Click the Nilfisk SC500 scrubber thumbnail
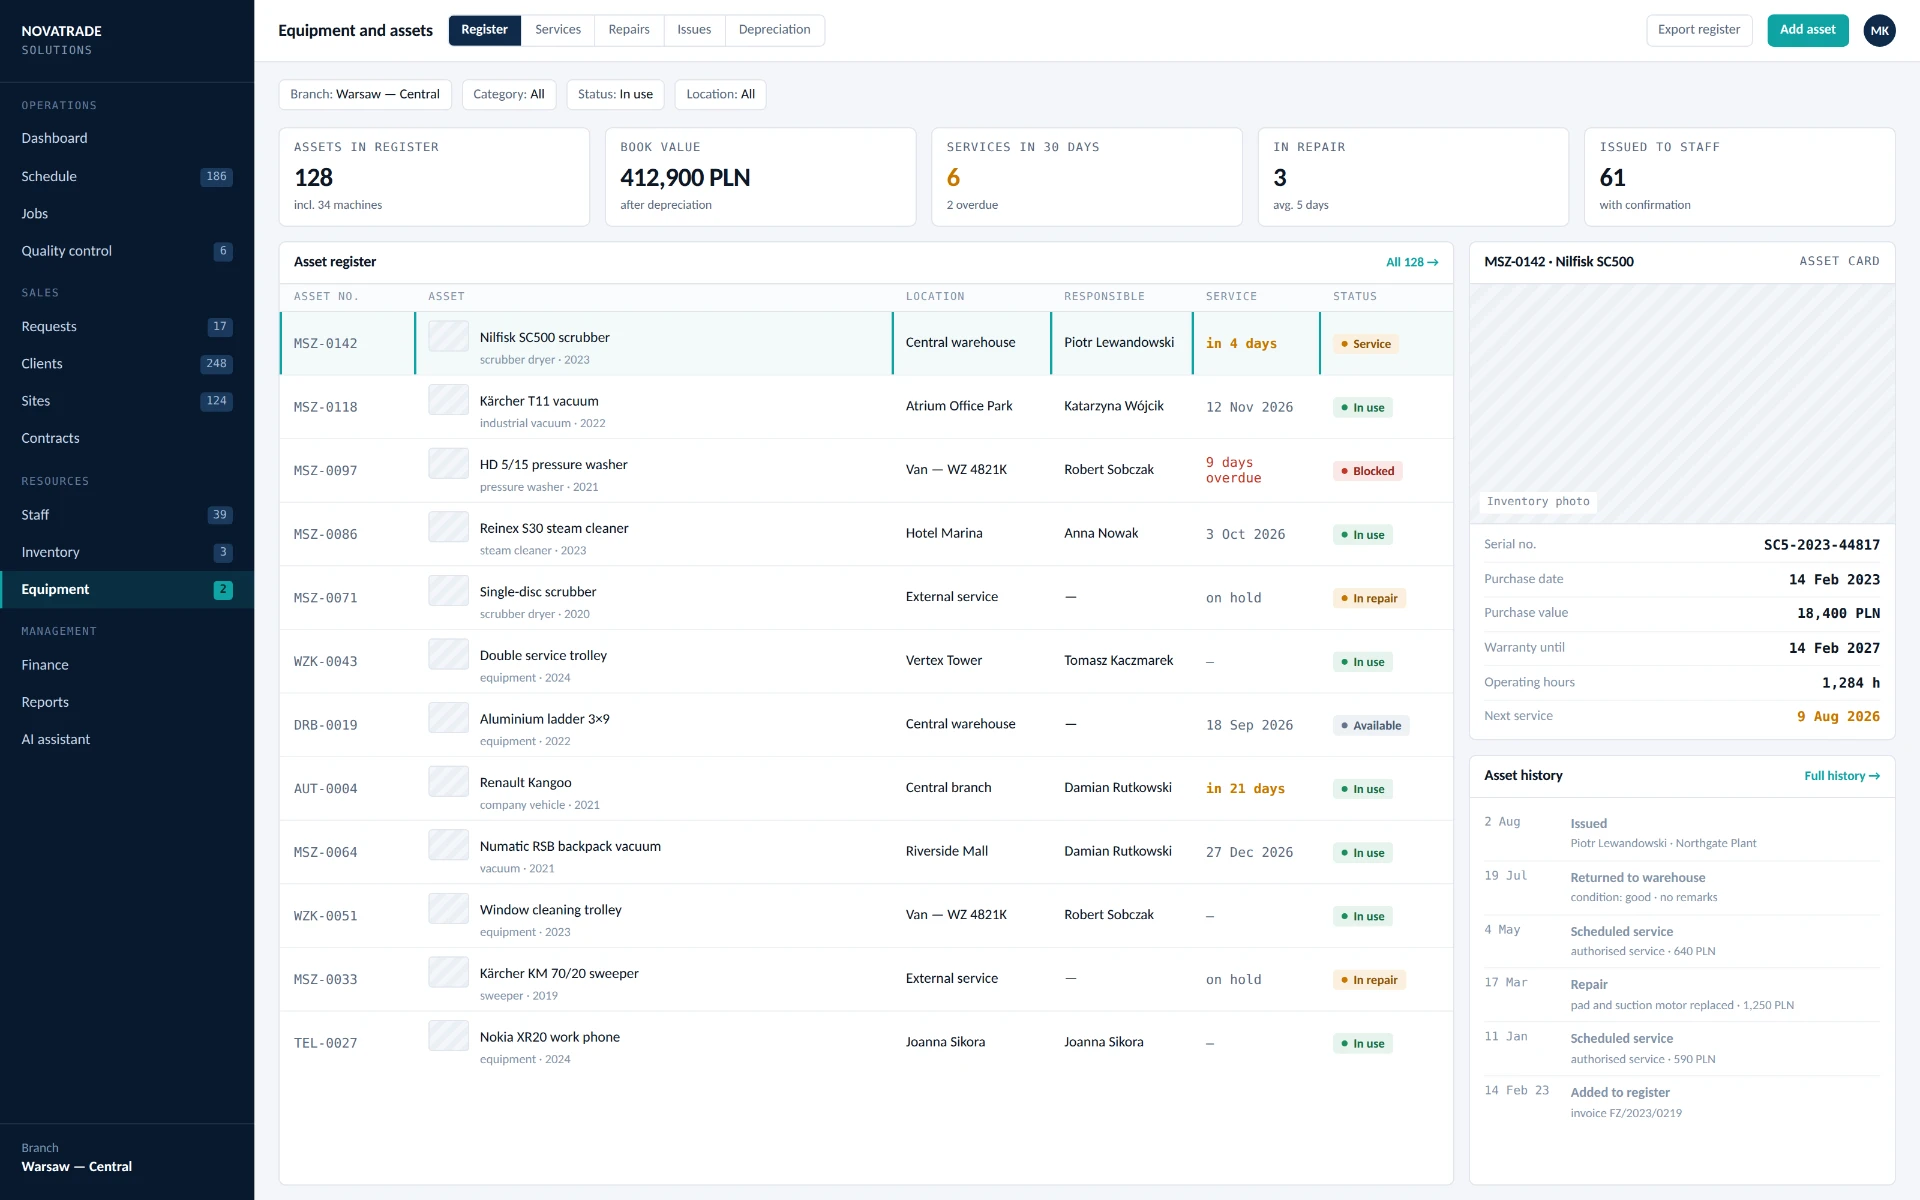The image size is (1920, 1200). [448, 336]
